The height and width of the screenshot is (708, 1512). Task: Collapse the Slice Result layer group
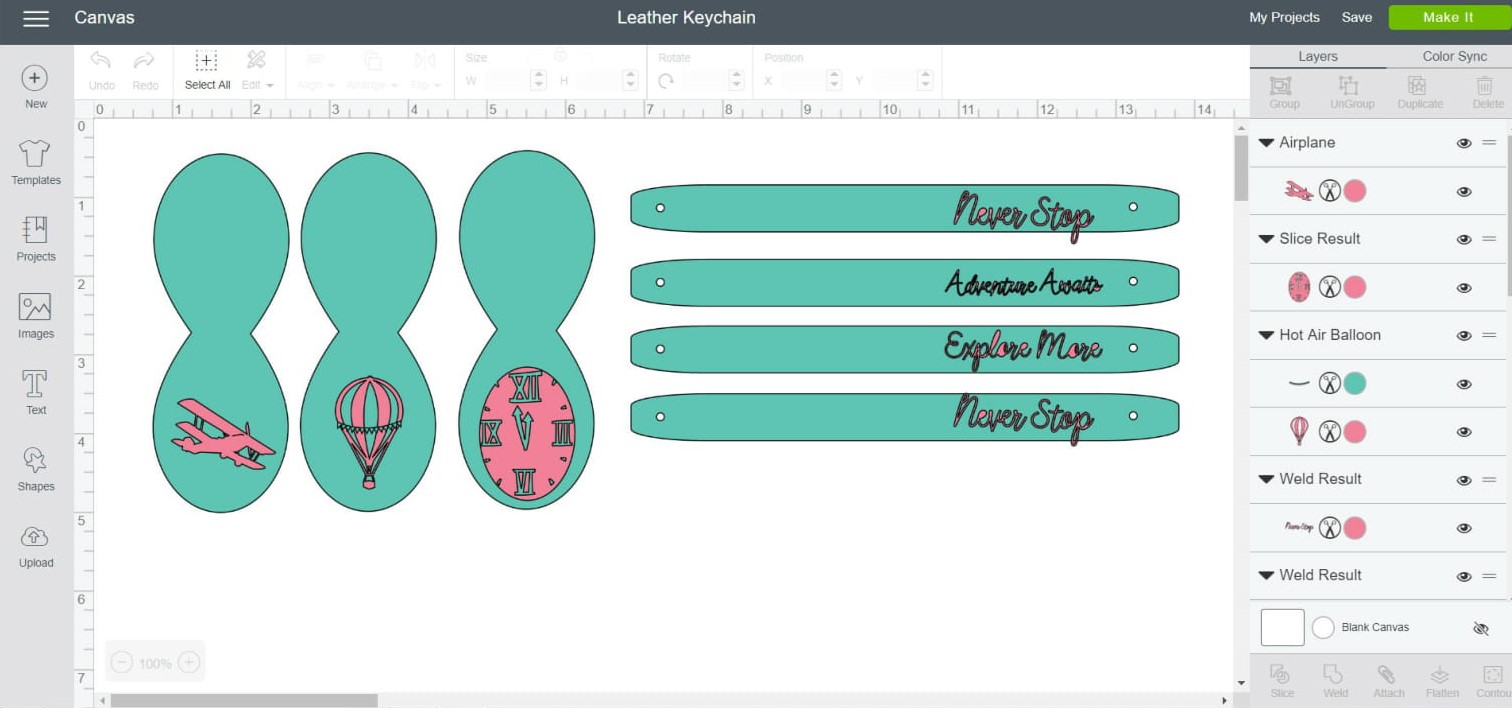click(x=1266, y=239)
